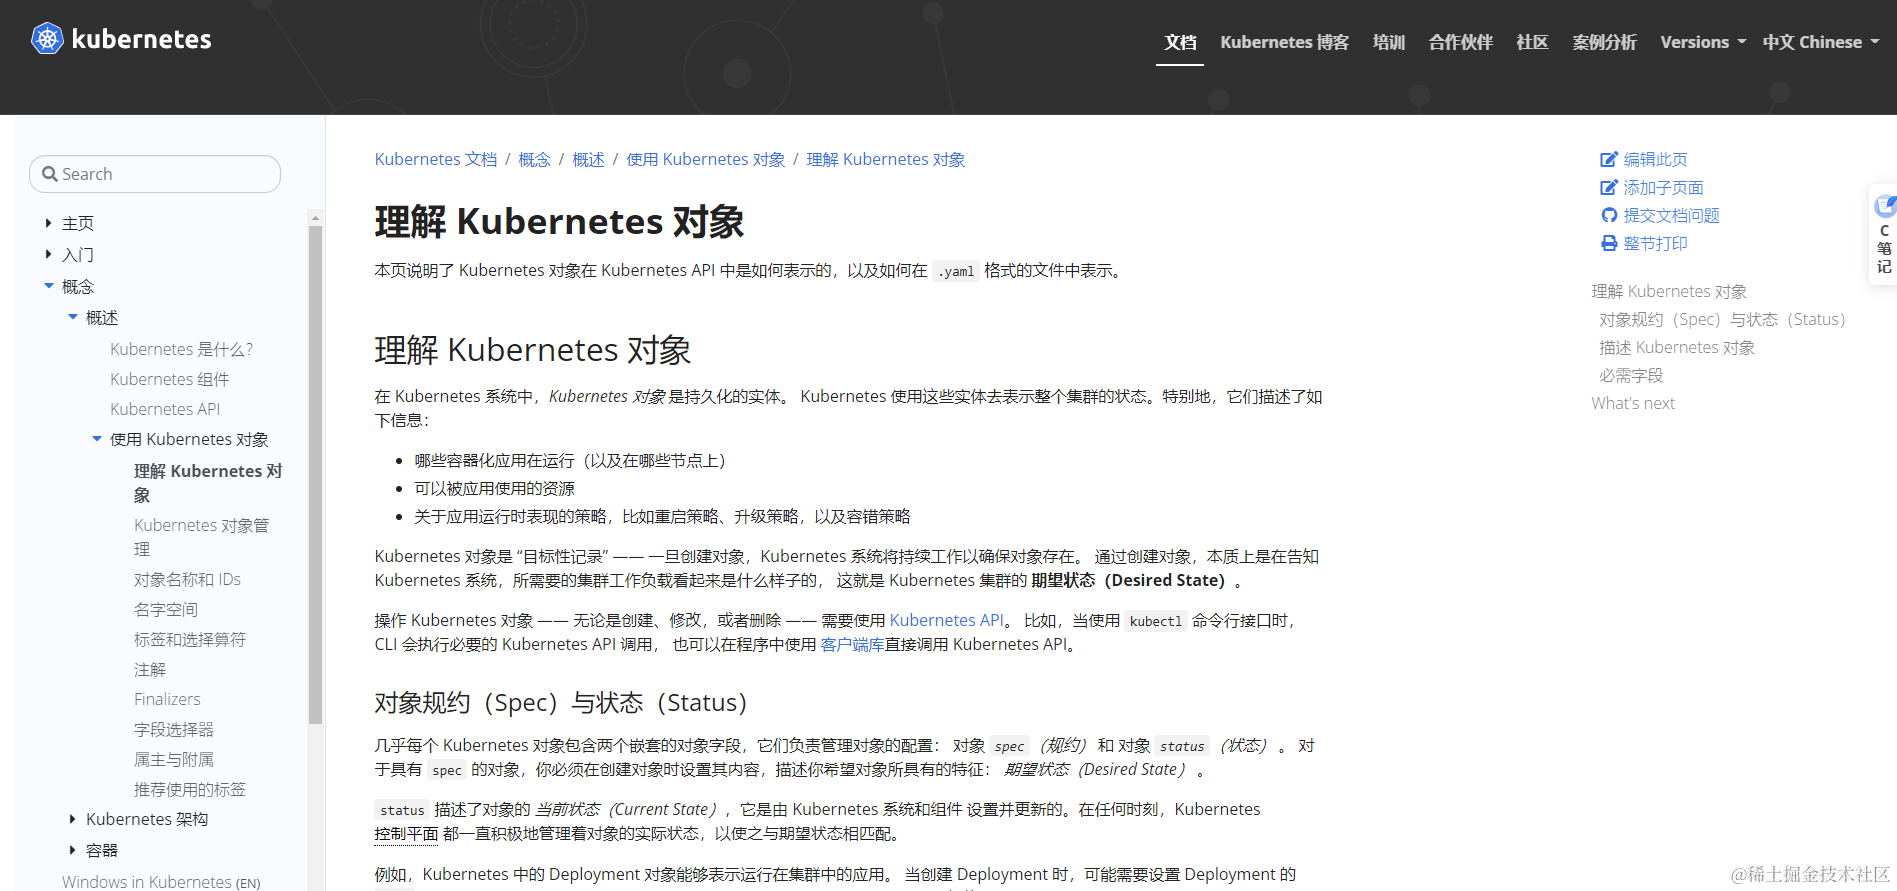Screen dimensions: 1897x891
Task: Follow the Kubernetes API link in body text
Action: pos(947,620)
